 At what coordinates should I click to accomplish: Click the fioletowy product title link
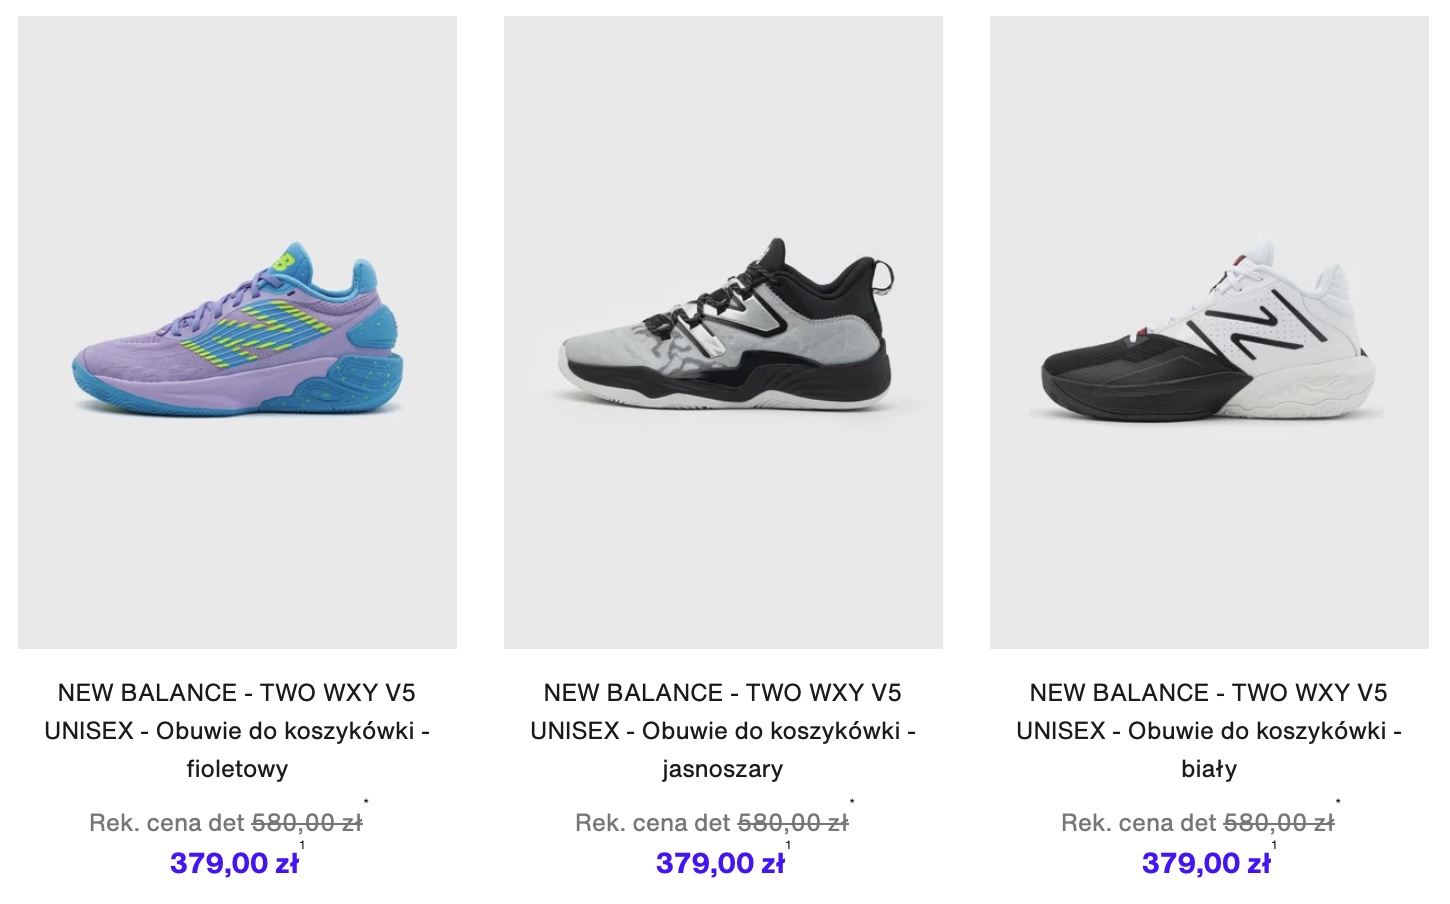(237, 731)
